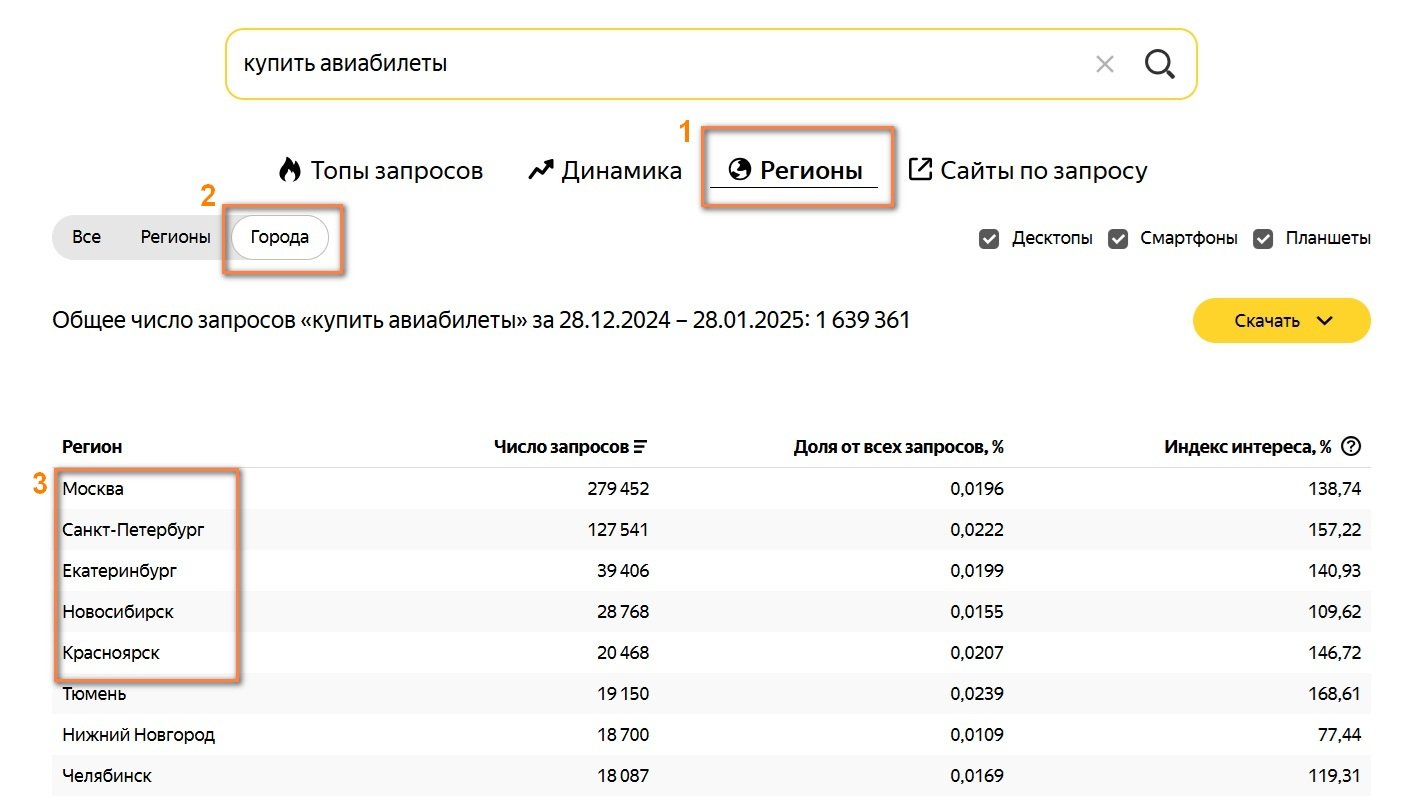Open help icon next to Индекс интереса
The height and width of the screenshot is (798, 1418).
[1351, 447]
